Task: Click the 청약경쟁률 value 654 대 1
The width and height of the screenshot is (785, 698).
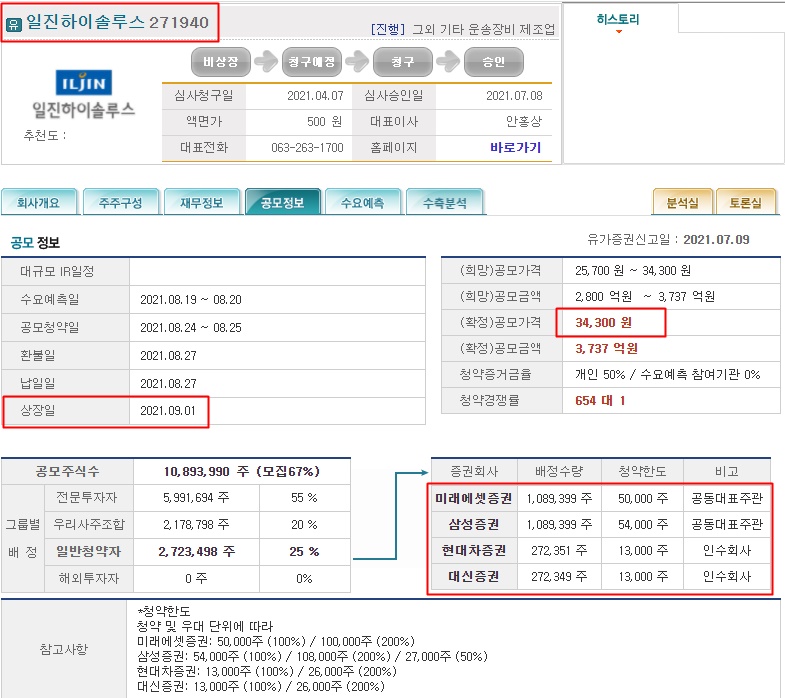Action: click(600, 401)
